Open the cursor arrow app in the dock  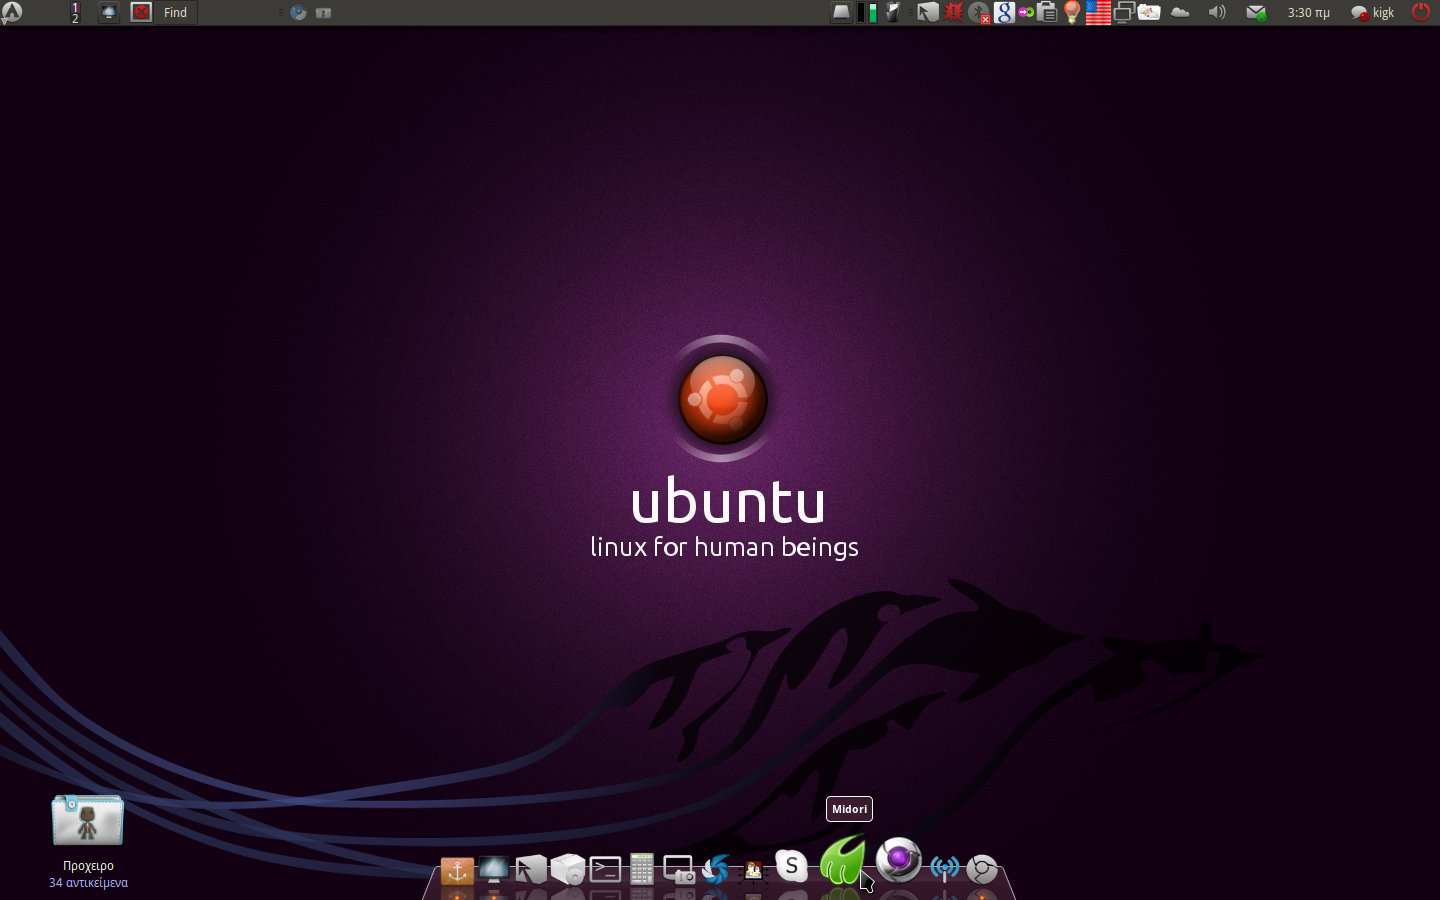(x=530, y=870)
